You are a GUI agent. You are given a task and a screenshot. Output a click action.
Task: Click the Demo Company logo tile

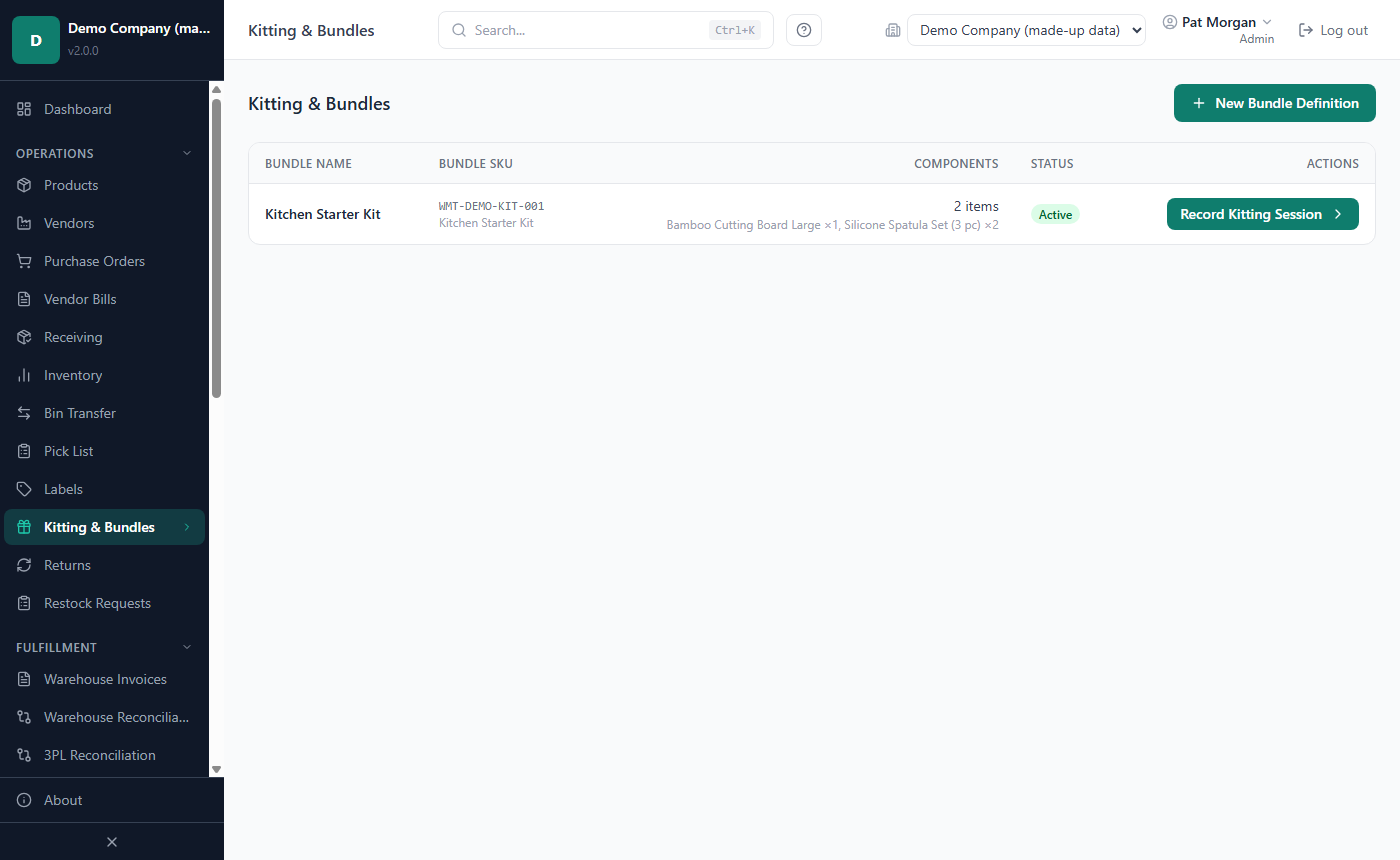click(36, 40)
